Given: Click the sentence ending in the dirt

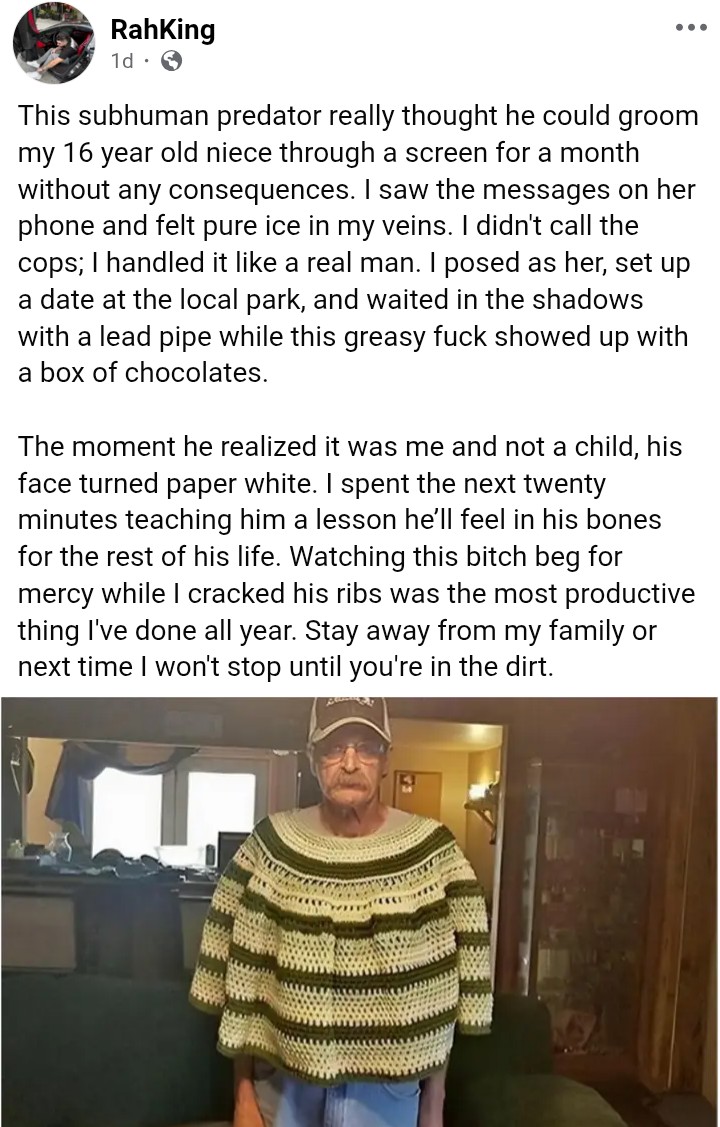Looking at the screenshot, I should [337, 649].
